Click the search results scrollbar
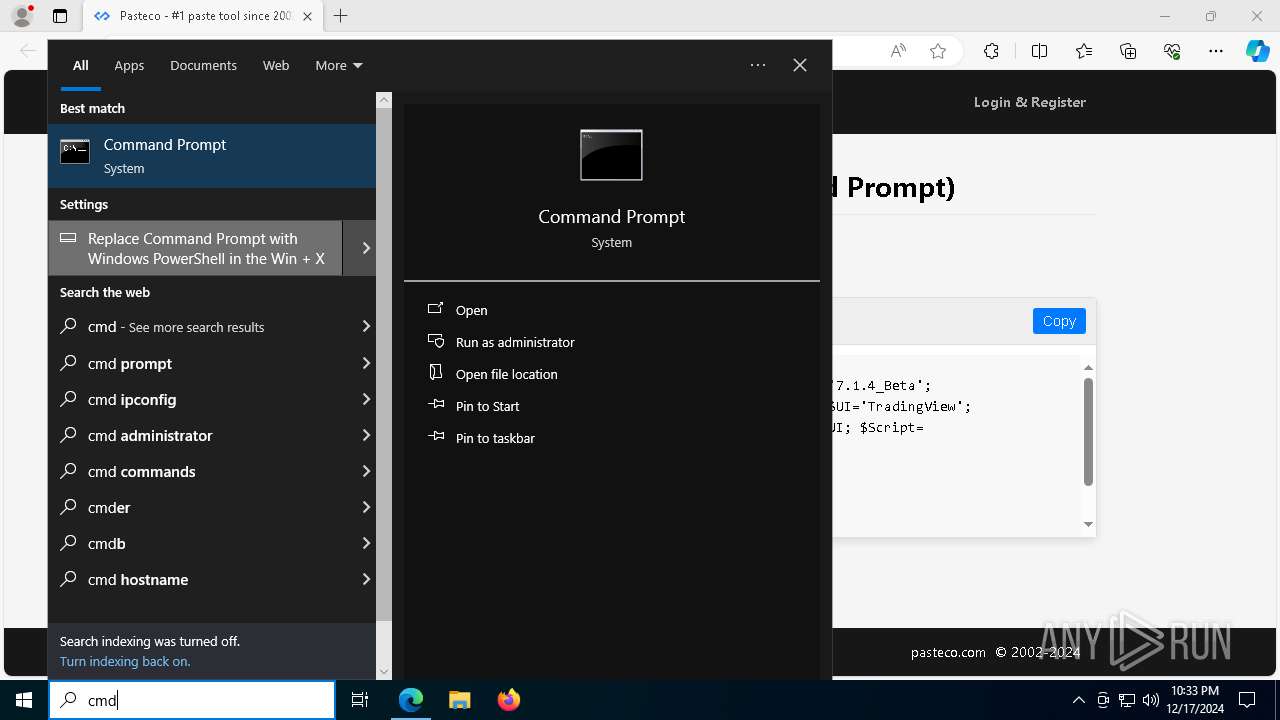The image size is (1280, 720). coord(384,364)
